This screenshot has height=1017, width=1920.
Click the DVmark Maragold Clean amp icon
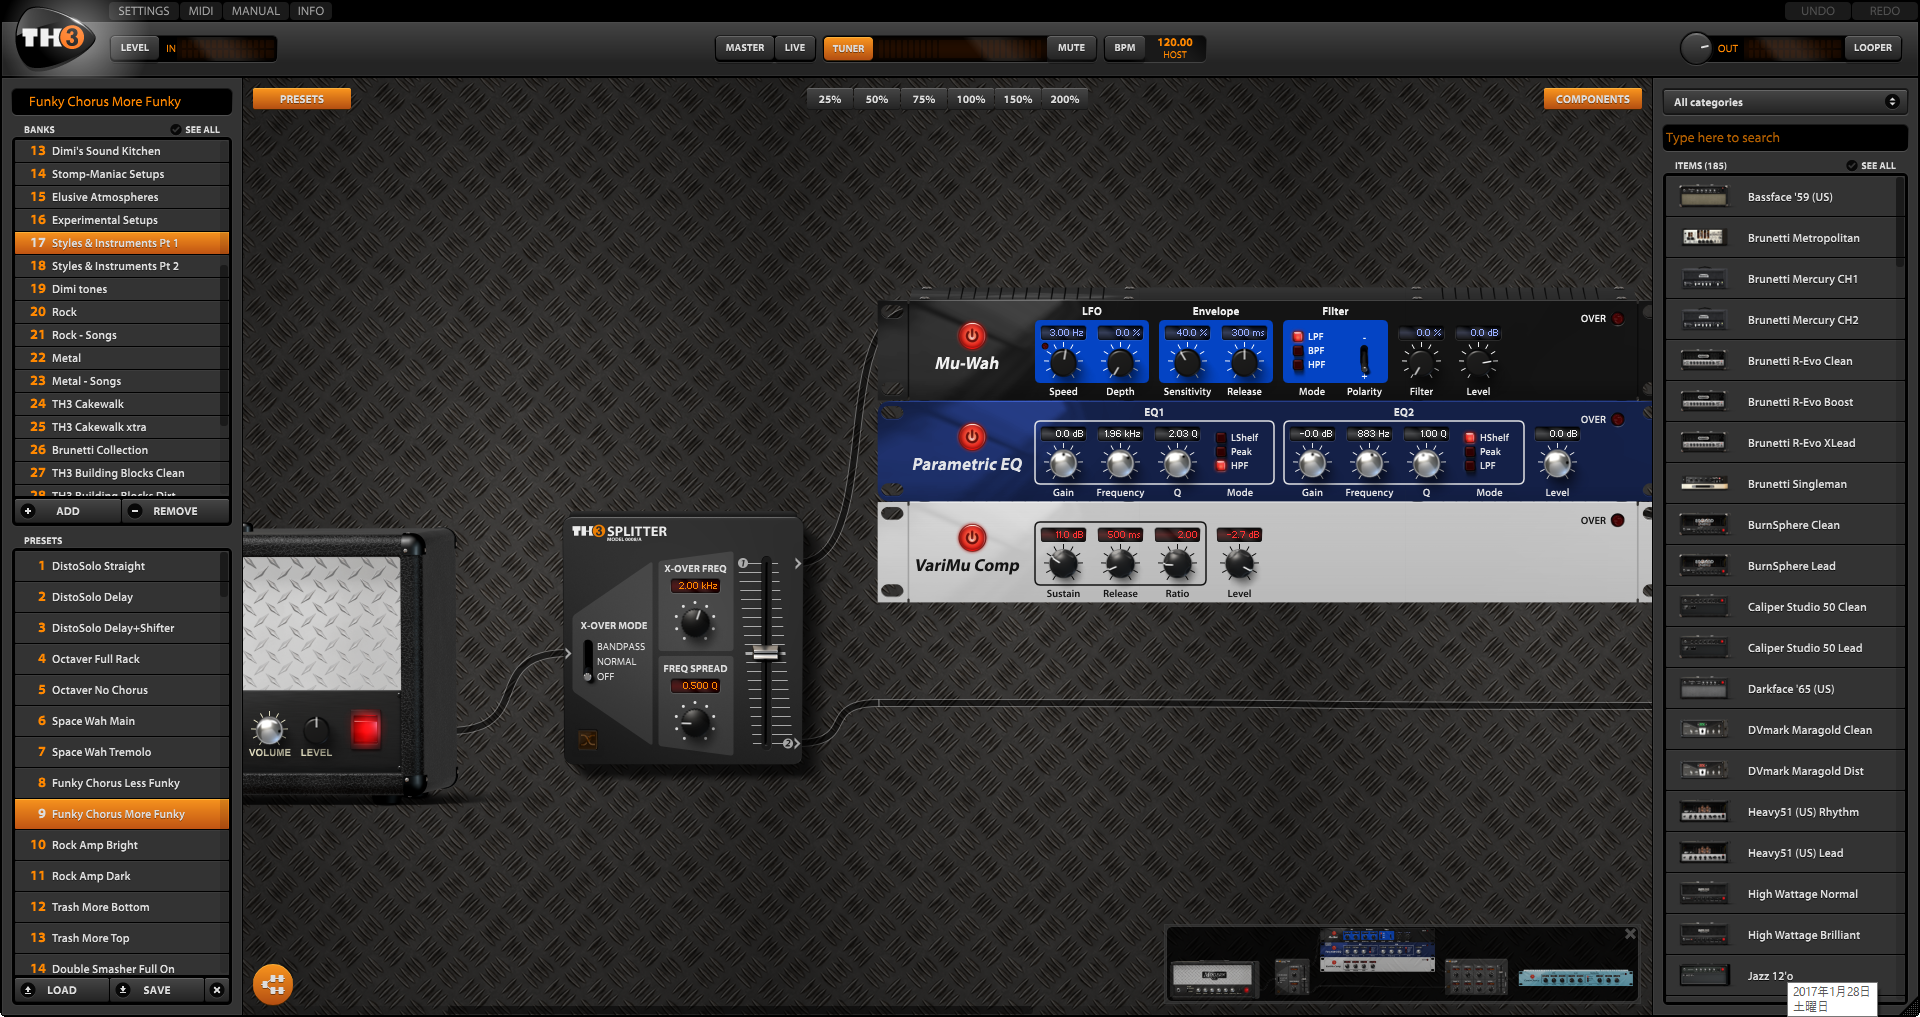point(1704,730)
